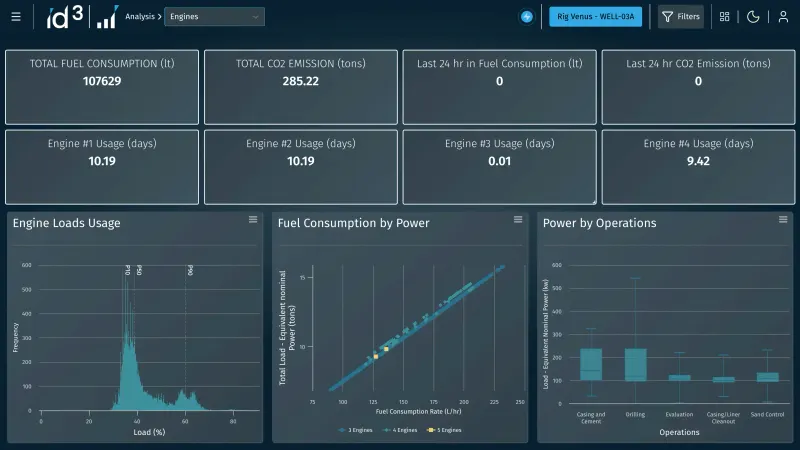Click the Engine #2 Usage (days) card
Viewport: 800px width, 450px height.
(301, 167)
